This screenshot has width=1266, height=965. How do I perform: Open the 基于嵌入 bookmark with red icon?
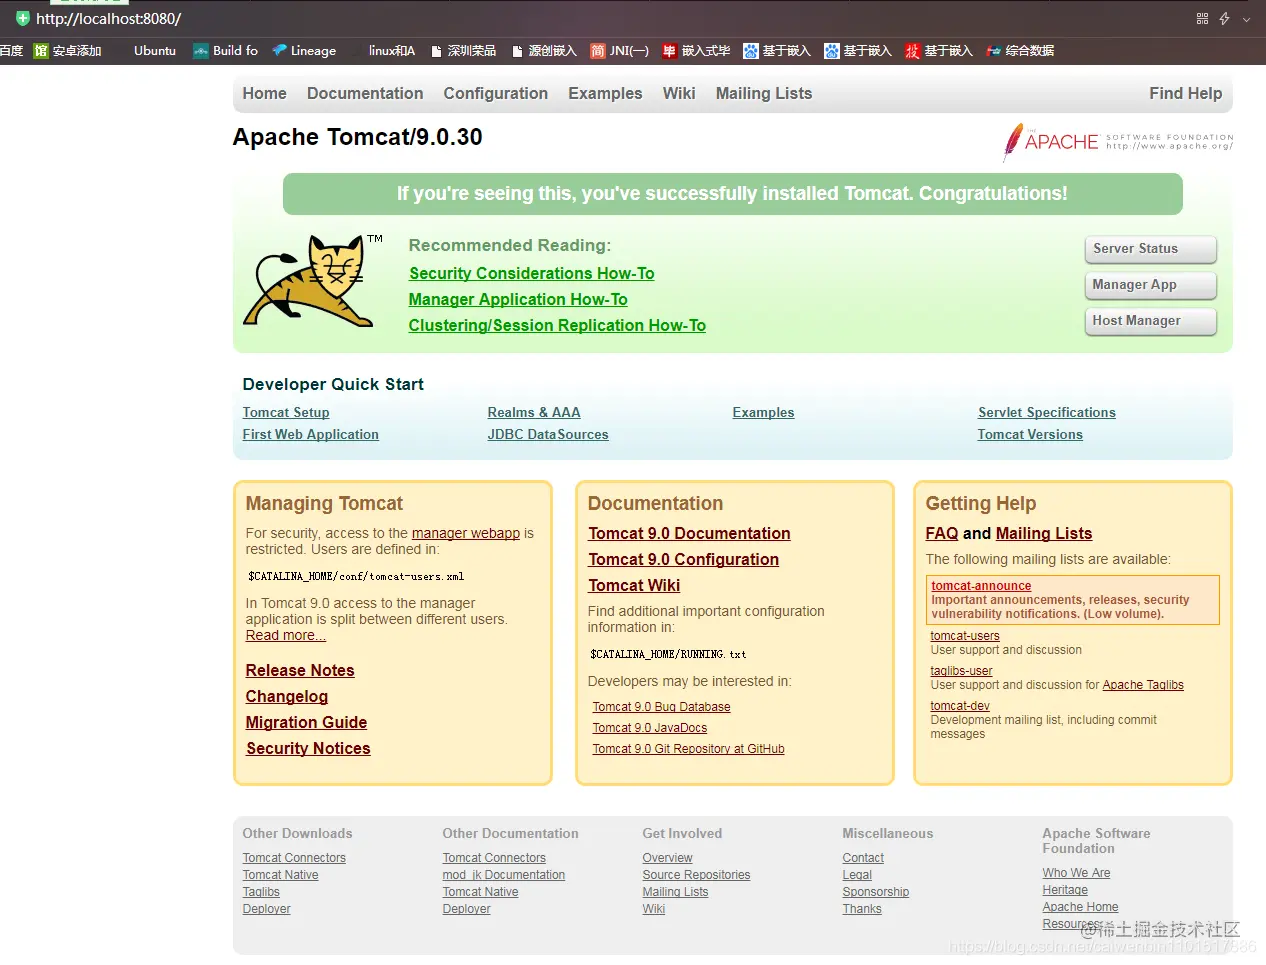coord(938,50)
